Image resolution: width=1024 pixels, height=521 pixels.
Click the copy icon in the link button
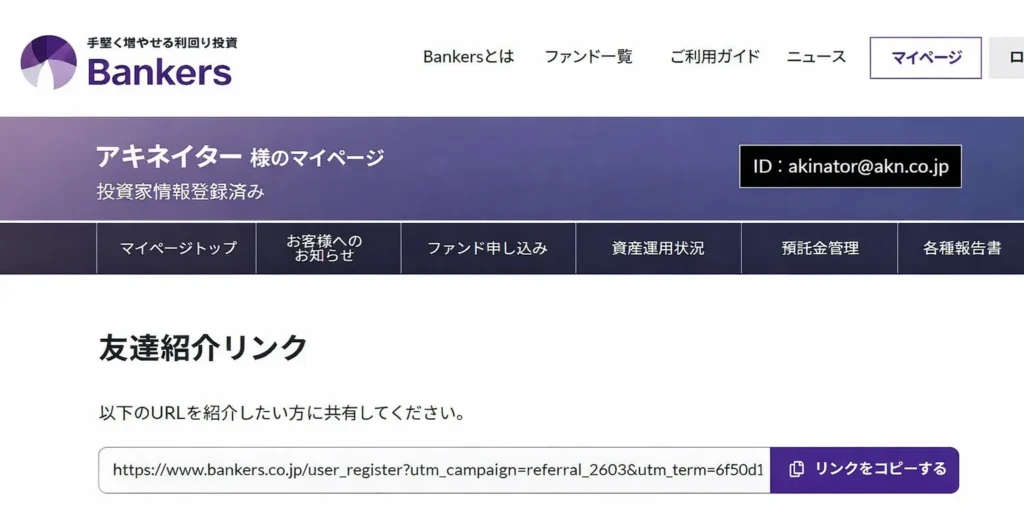click(x=796, y=469)
